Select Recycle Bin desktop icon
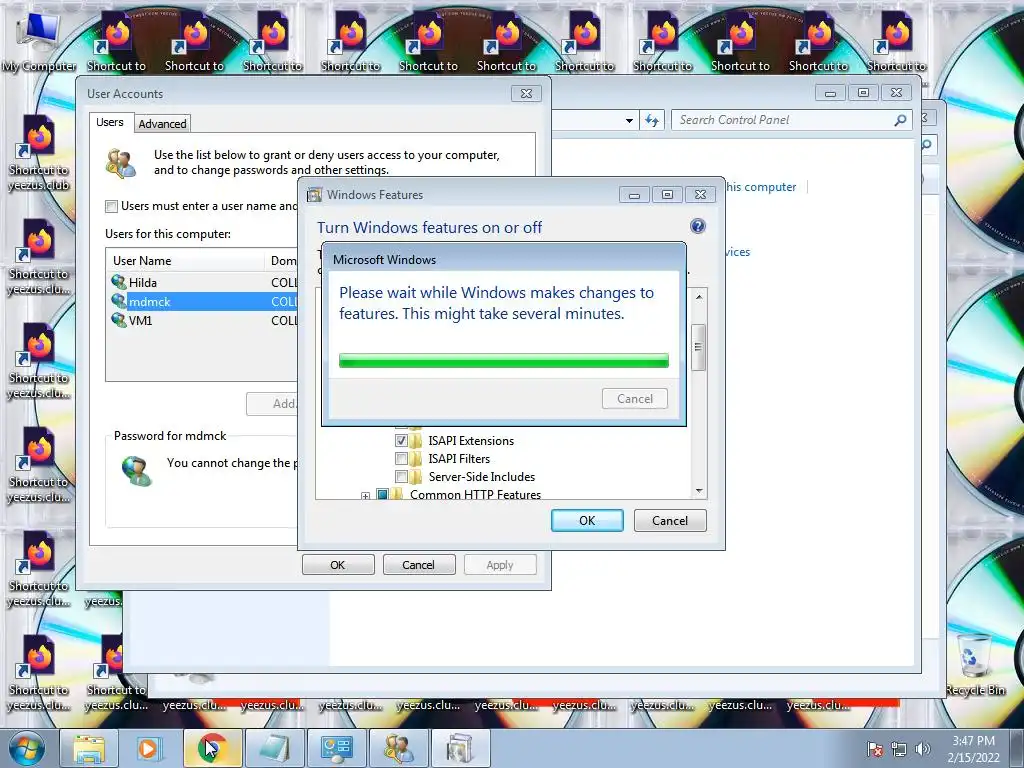Image resolution: width=1024 pixels, height=768 pixels. tap(975, 664)
